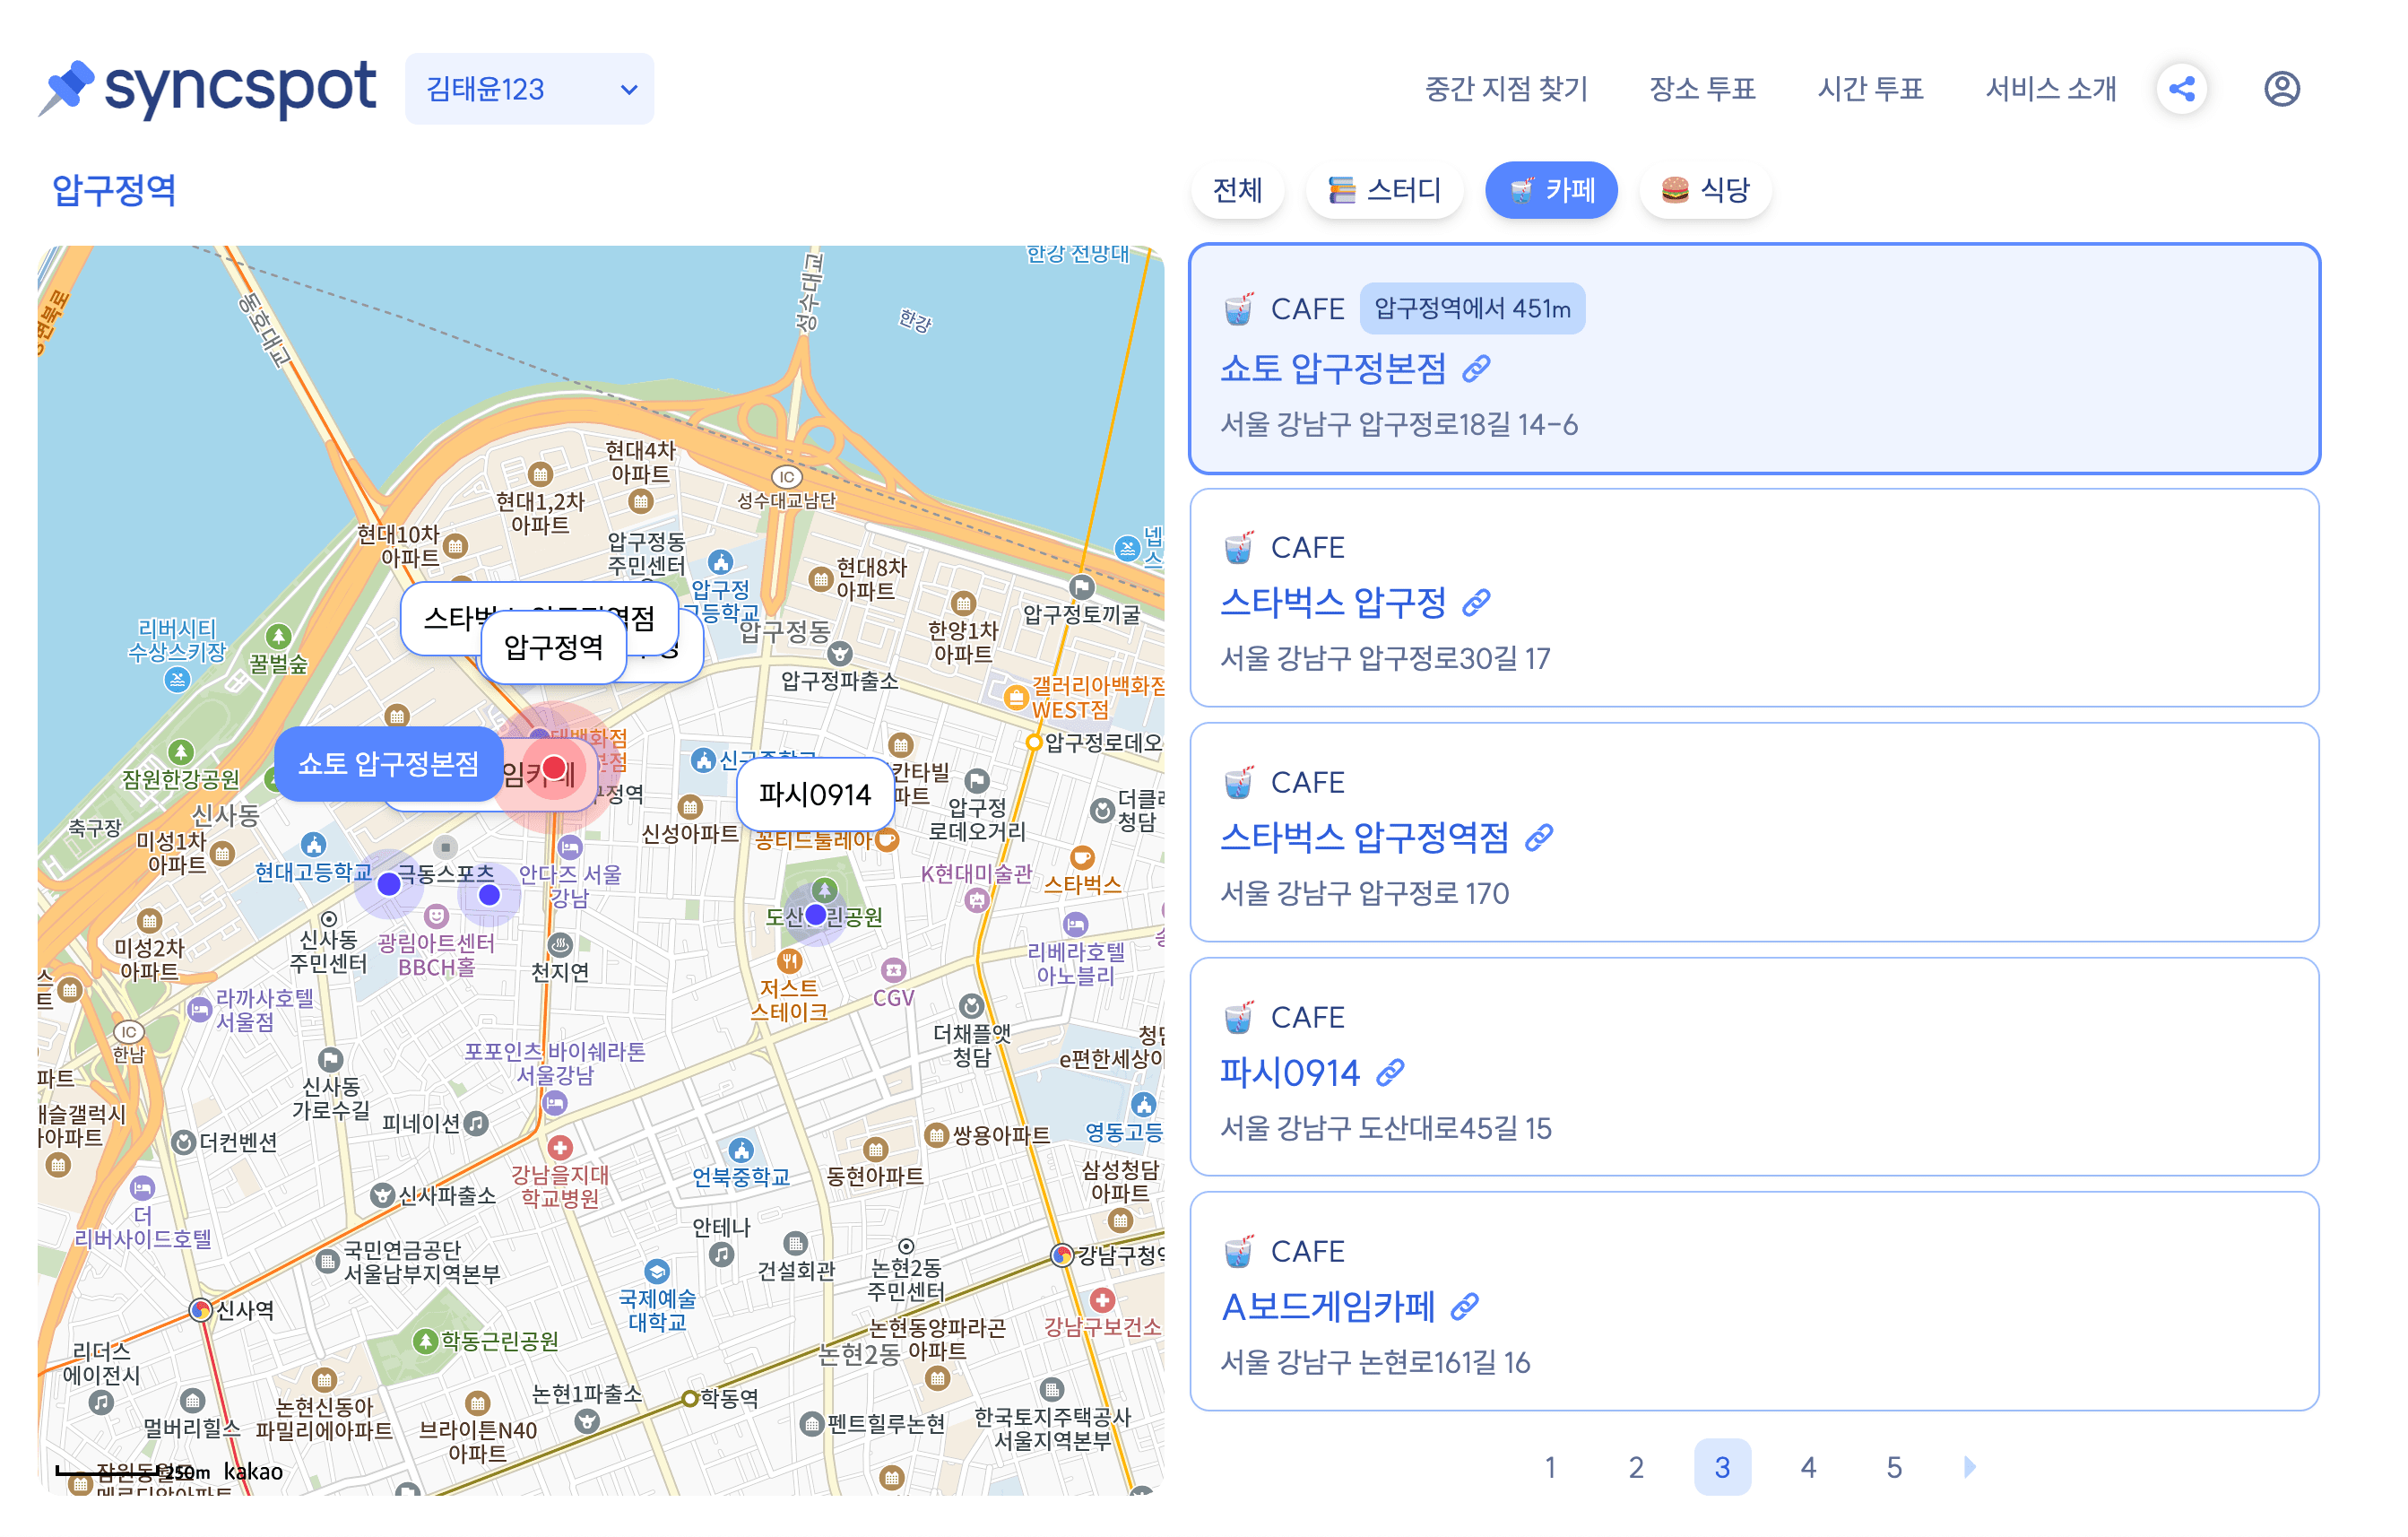Click the 스타벅스 압구정역점 title
This screenshot has height=1537, width=2408.
[1364, 838]
